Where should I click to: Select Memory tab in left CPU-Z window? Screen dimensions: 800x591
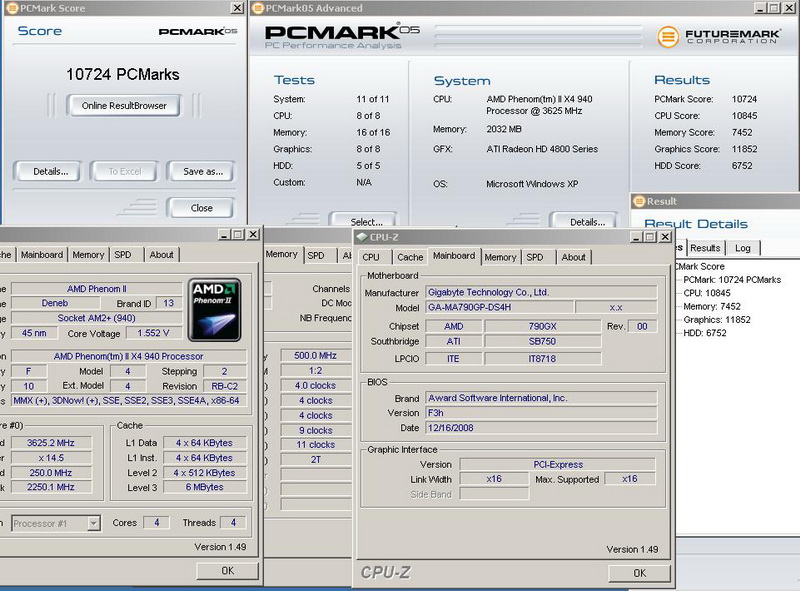click(x=88, y=255)
